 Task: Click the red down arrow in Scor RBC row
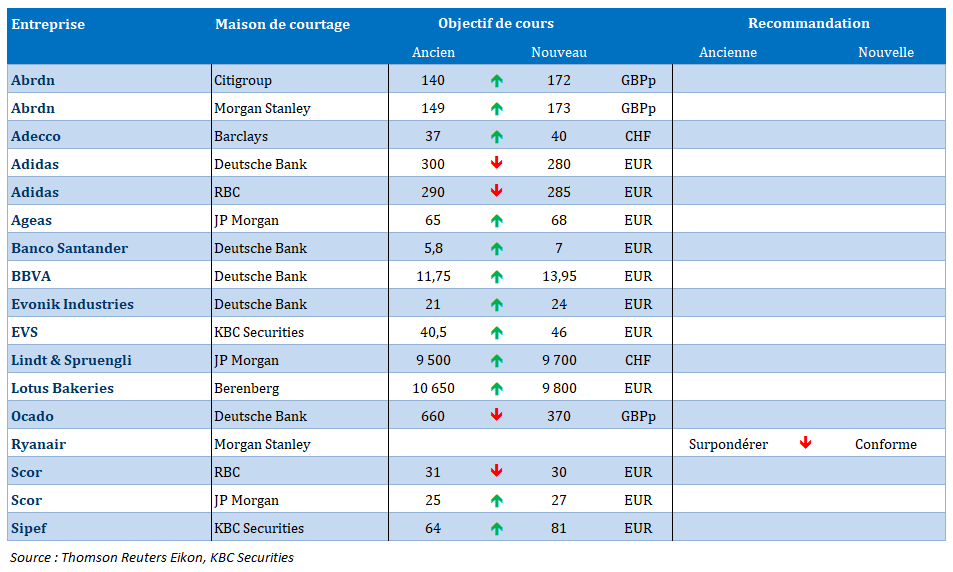point(497,472)
